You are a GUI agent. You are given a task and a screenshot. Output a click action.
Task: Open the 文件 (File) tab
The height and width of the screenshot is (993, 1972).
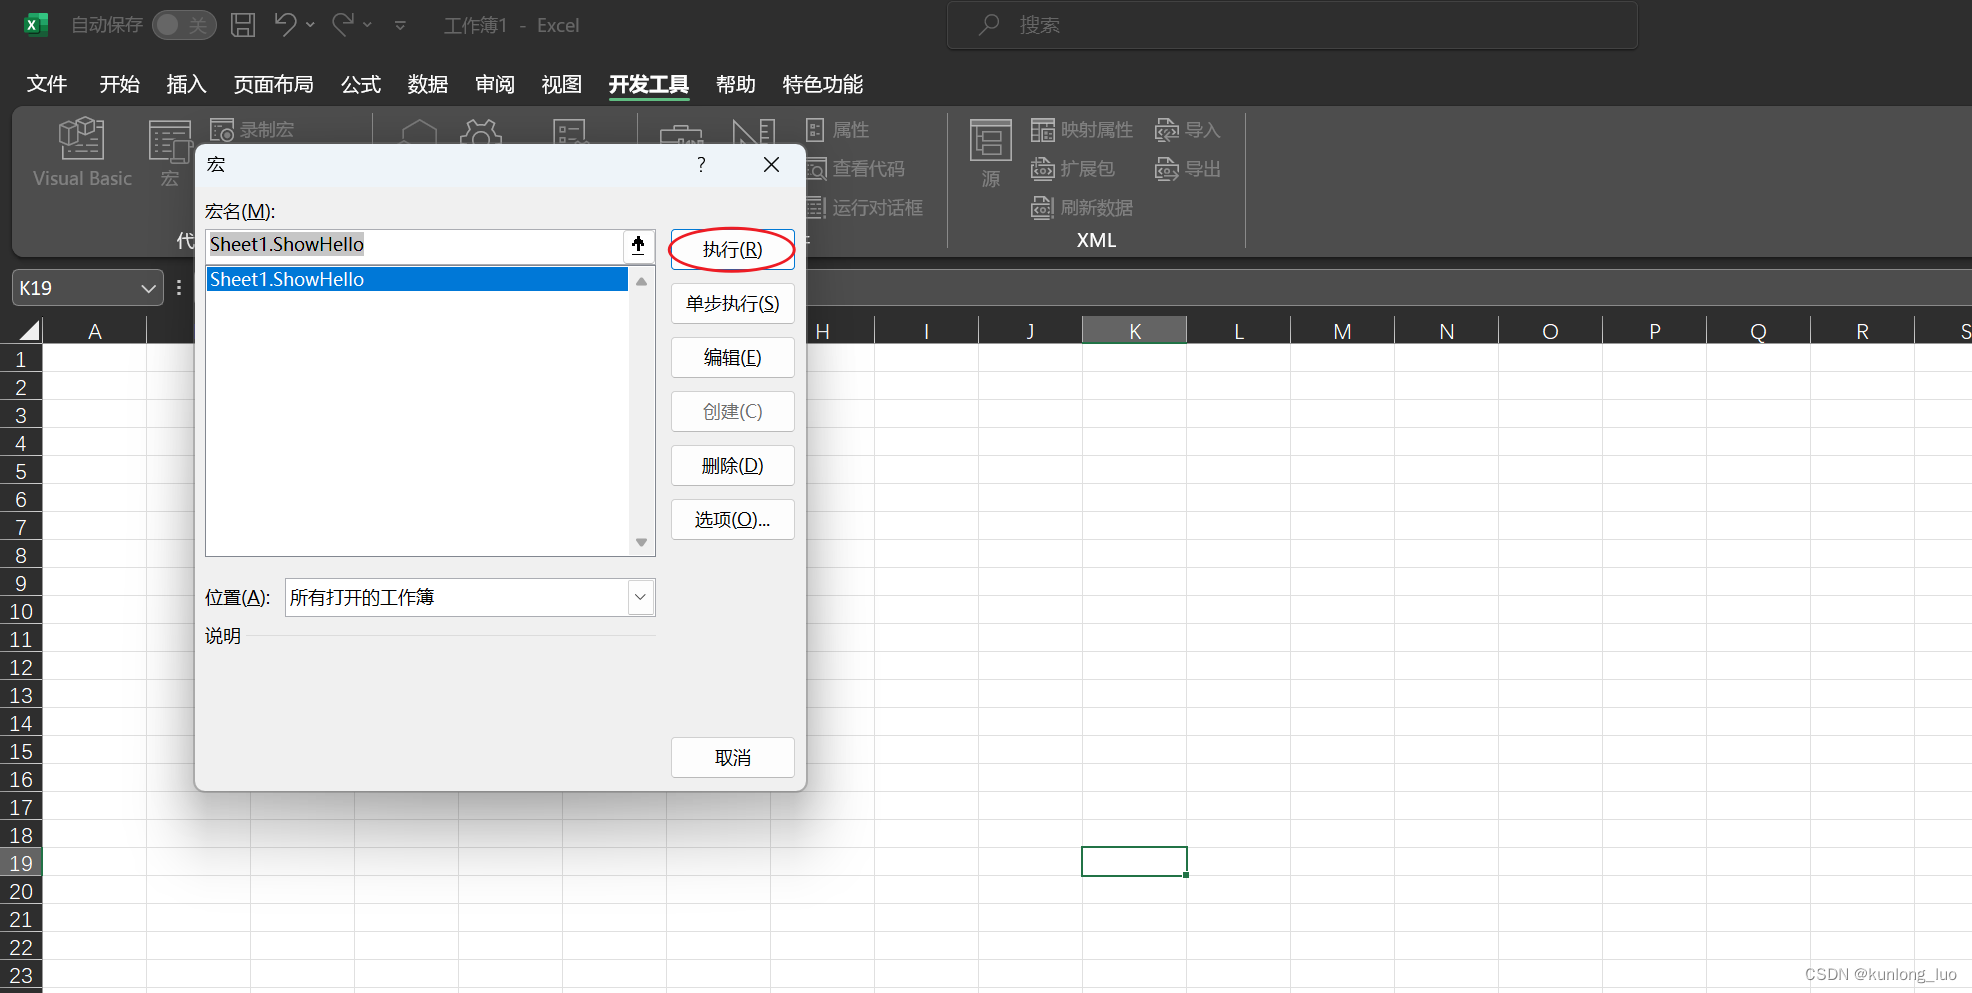47,84
